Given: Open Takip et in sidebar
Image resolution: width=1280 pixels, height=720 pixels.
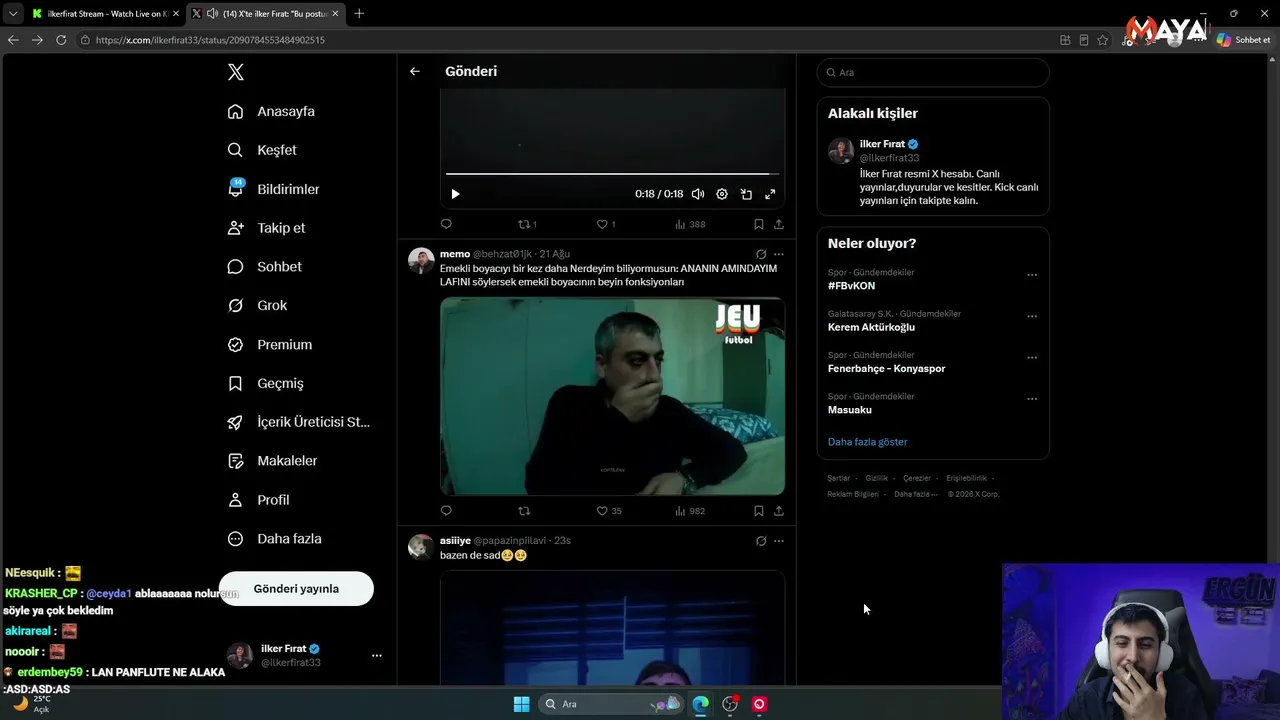Looking at the screenshot, I should (x=266, y=228).
